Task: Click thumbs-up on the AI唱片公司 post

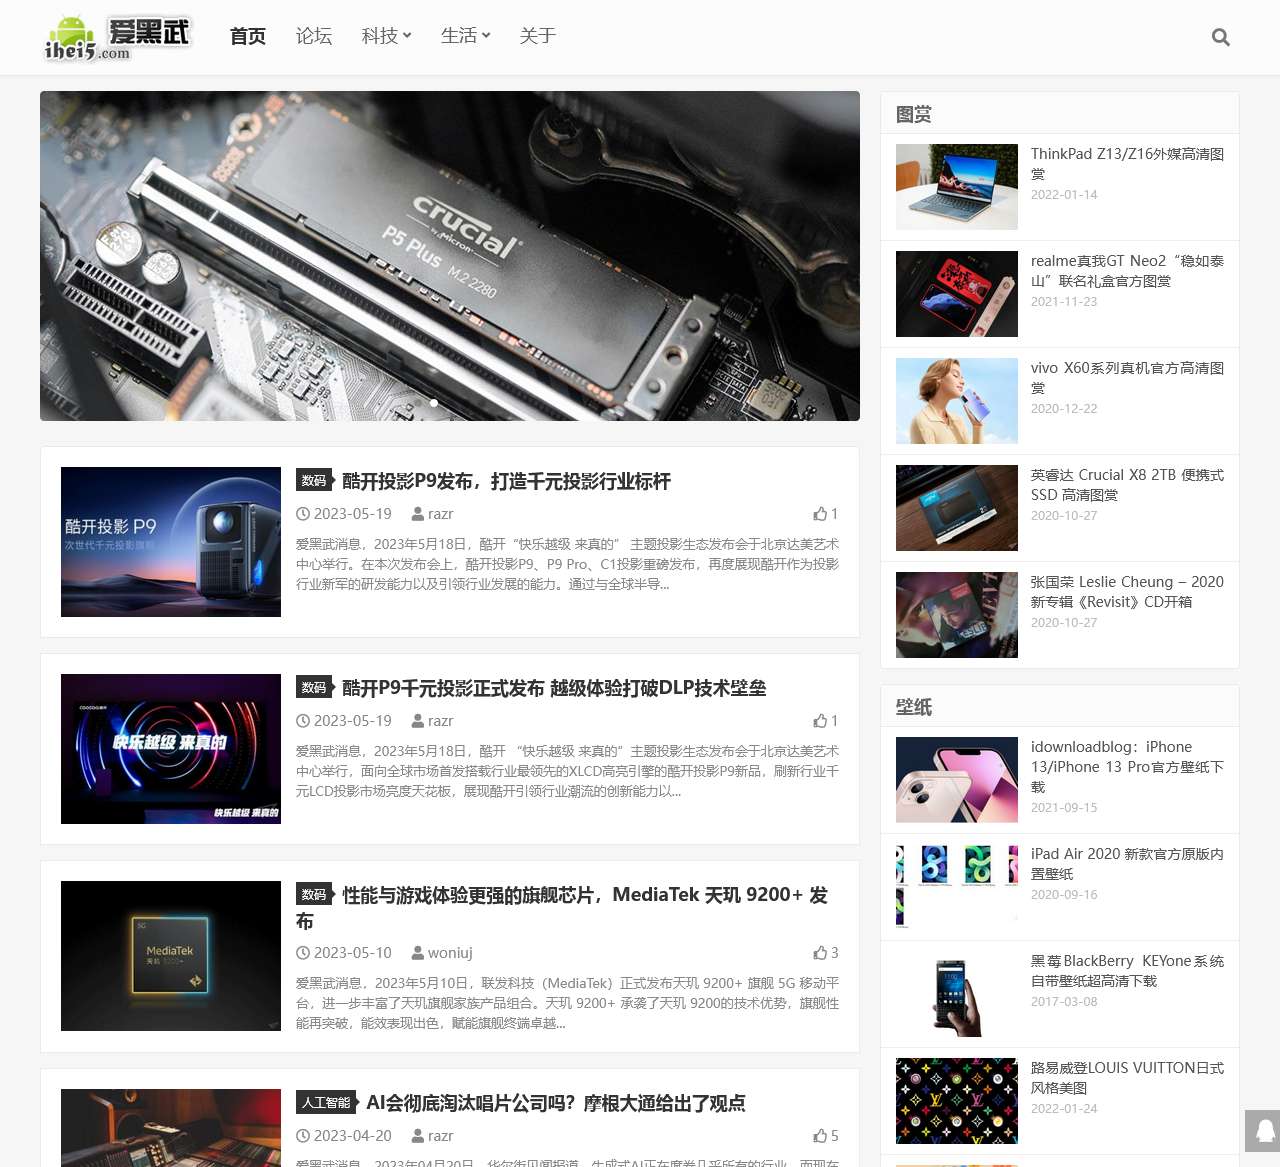Action: (x=825, y=1136)
